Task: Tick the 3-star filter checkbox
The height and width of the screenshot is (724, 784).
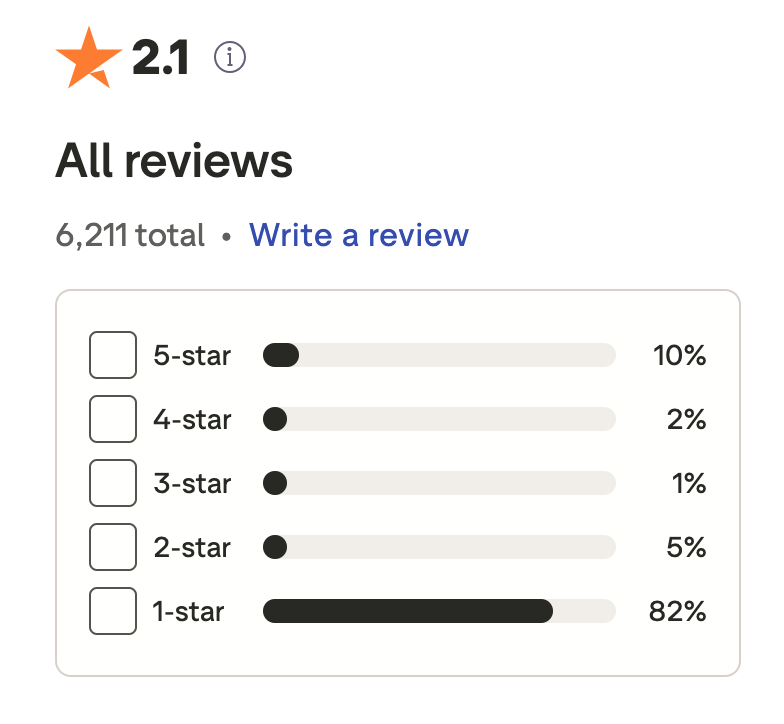Action: pos(113,483)
